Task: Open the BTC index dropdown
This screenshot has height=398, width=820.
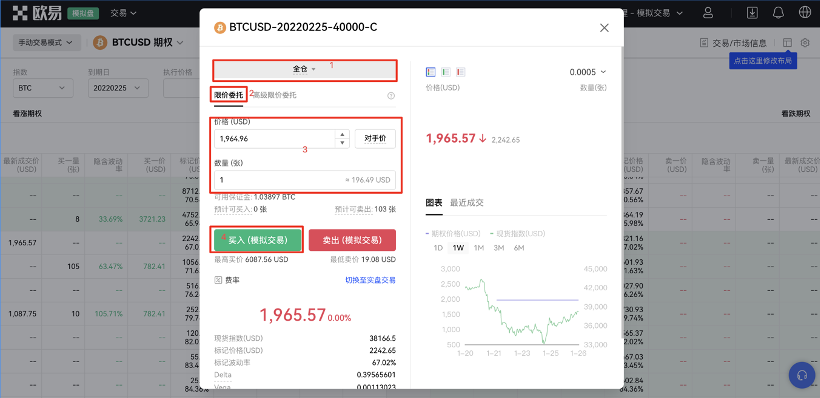Action: 42,88
